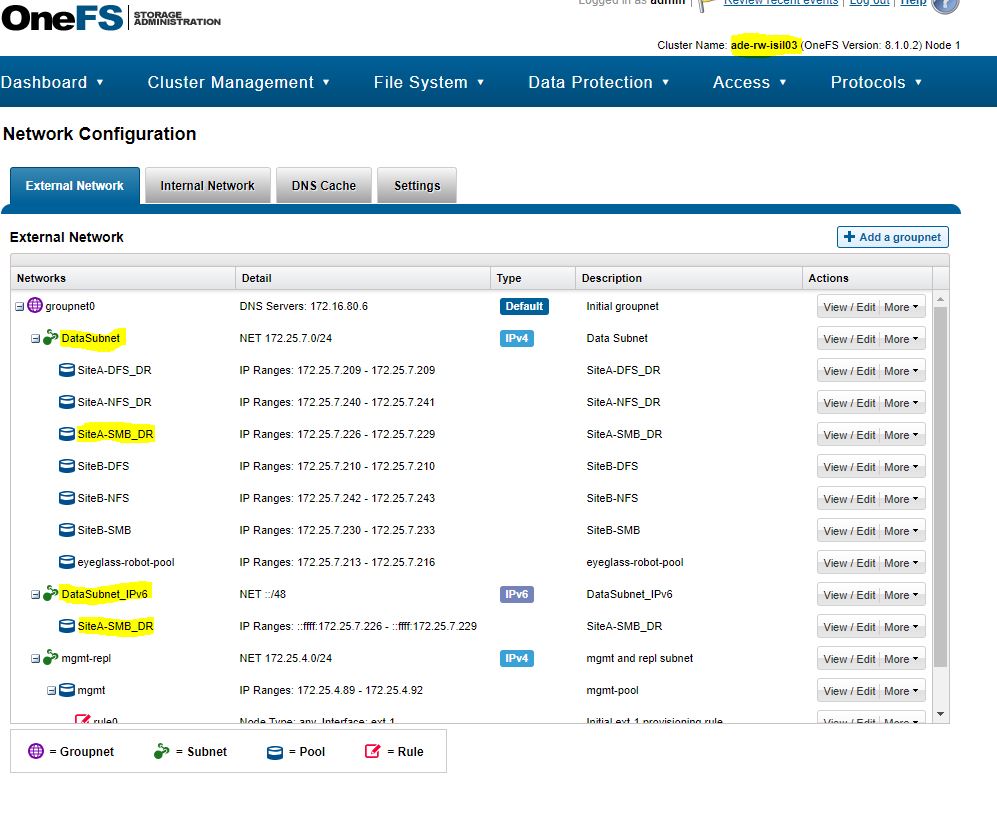Click the DataSubnet_IPv6 subnet icon
This screenshot has height=822, width=997.
50,594
